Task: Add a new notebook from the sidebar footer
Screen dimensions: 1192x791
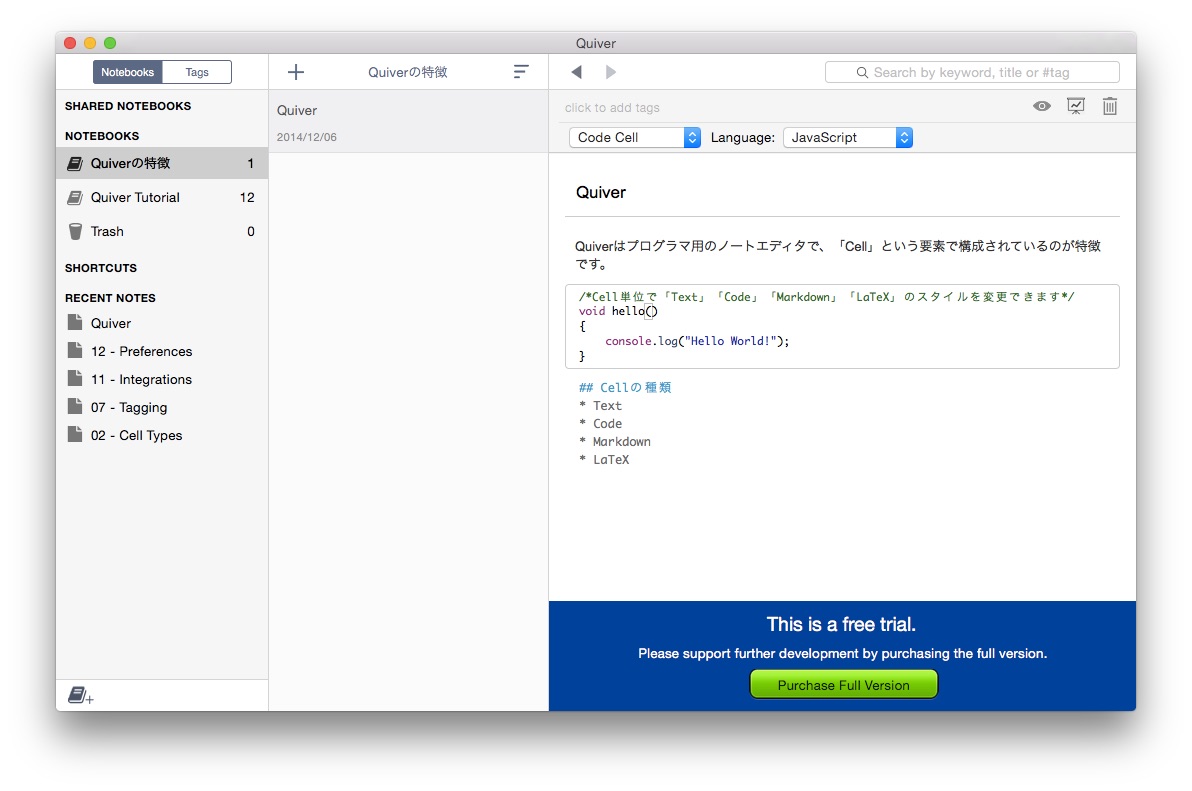Action: pyautogui.click(x=80, y=695)
